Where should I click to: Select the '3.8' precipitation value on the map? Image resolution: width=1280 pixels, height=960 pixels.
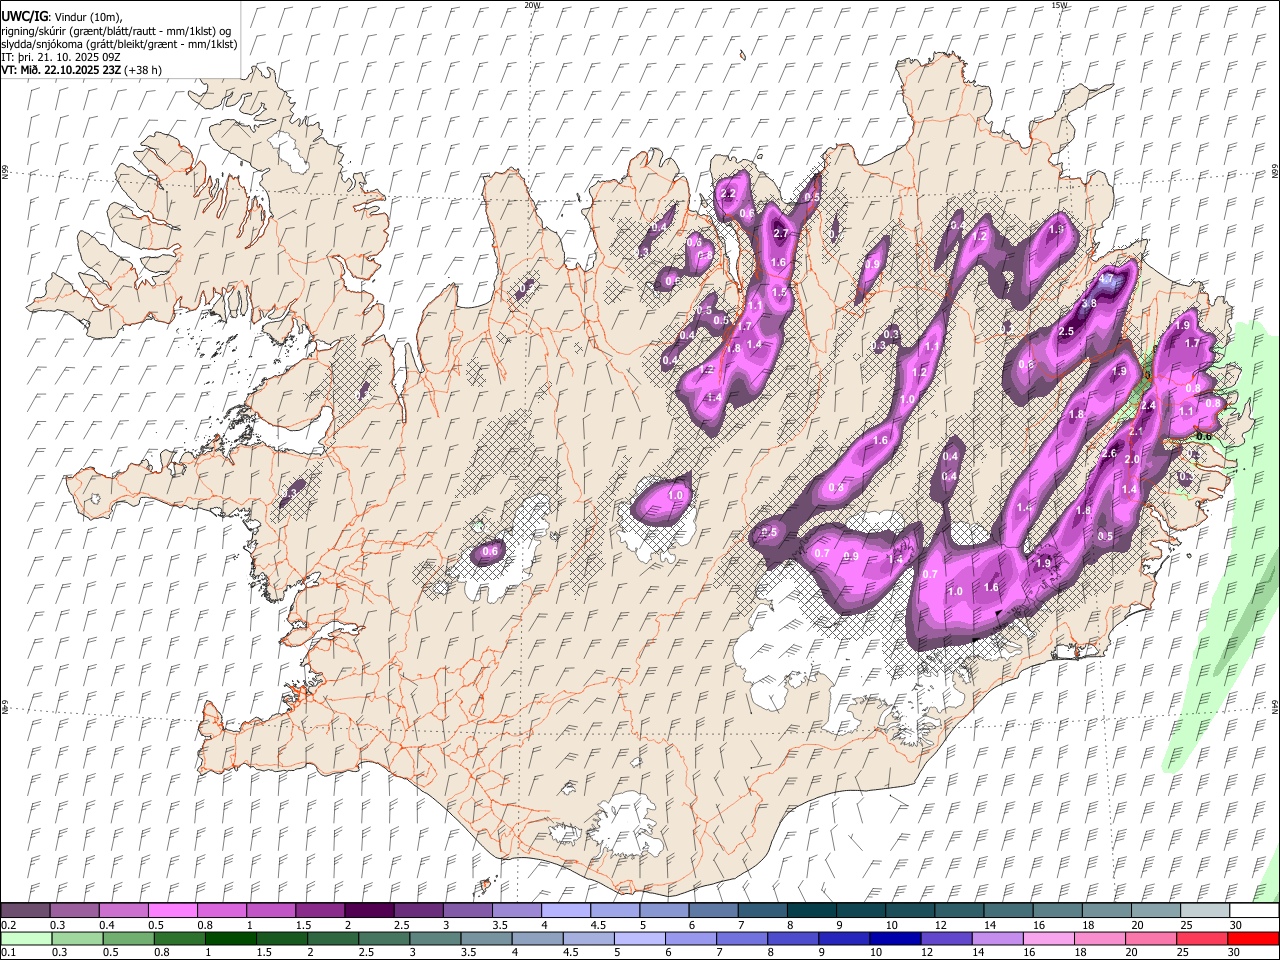coord(1089,303)
